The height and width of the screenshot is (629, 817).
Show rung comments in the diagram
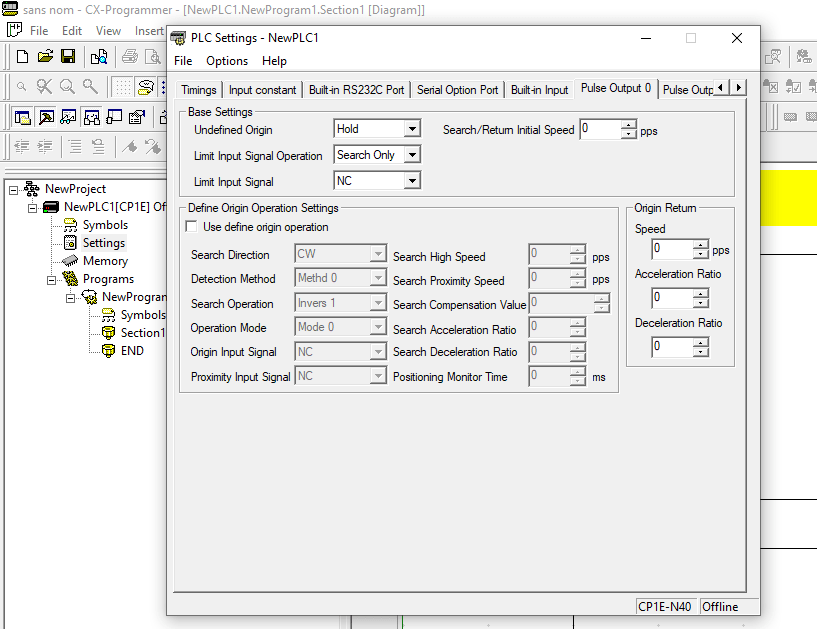[x=144, y=86]
